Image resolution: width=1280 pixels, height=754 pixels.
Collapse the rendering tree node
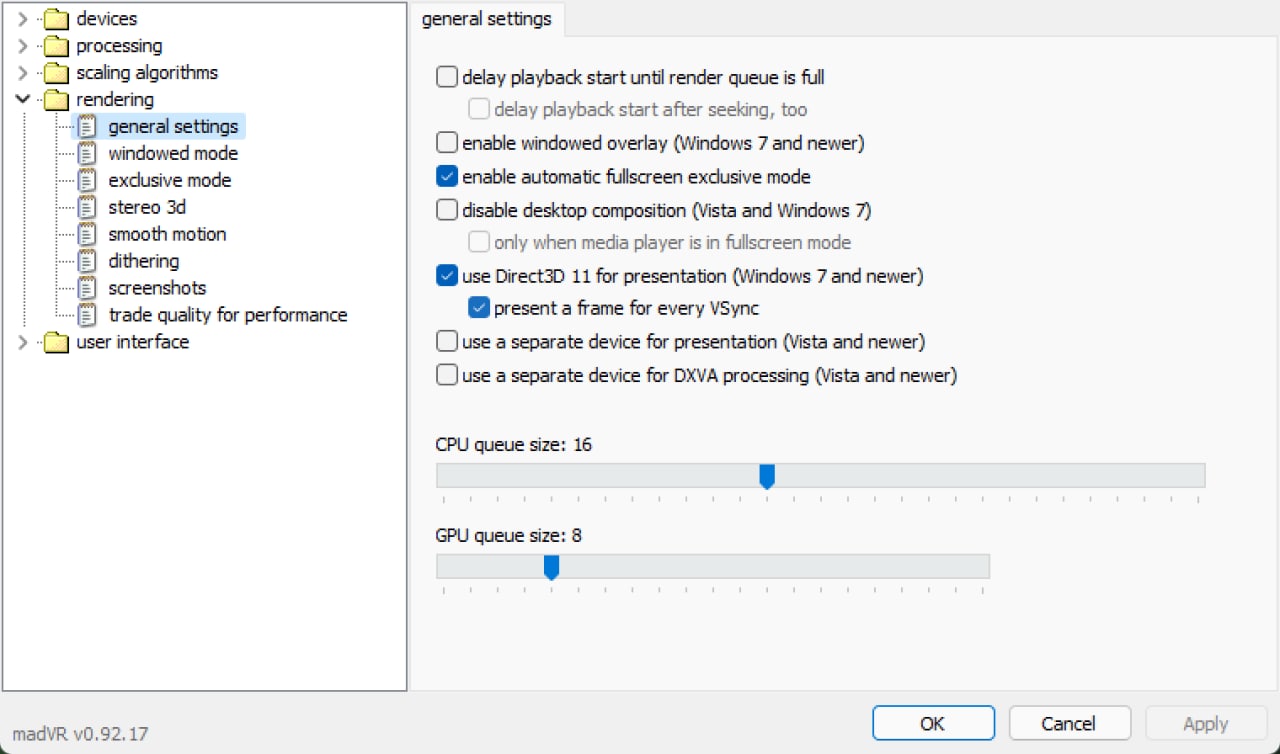coord(23,100)
